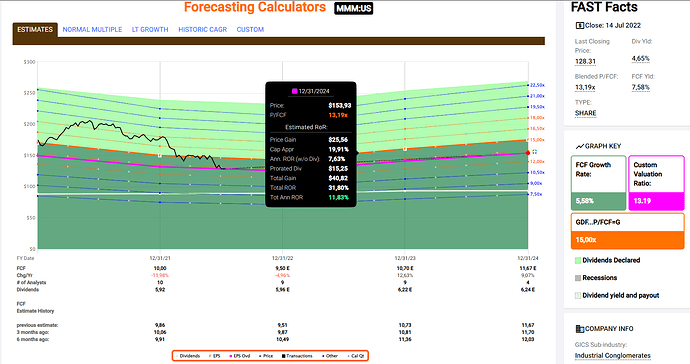The width and height of the screenshot is (690, 364).
Task: Click the red end marker at 12/31/24
Action: click(528, 153)
